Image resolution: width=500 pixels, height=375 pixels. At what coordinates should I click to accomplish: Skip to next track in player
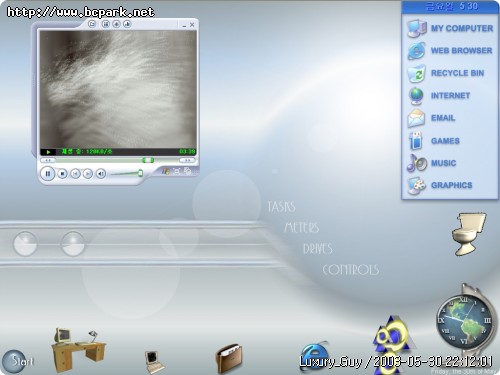tap(88, 174)
